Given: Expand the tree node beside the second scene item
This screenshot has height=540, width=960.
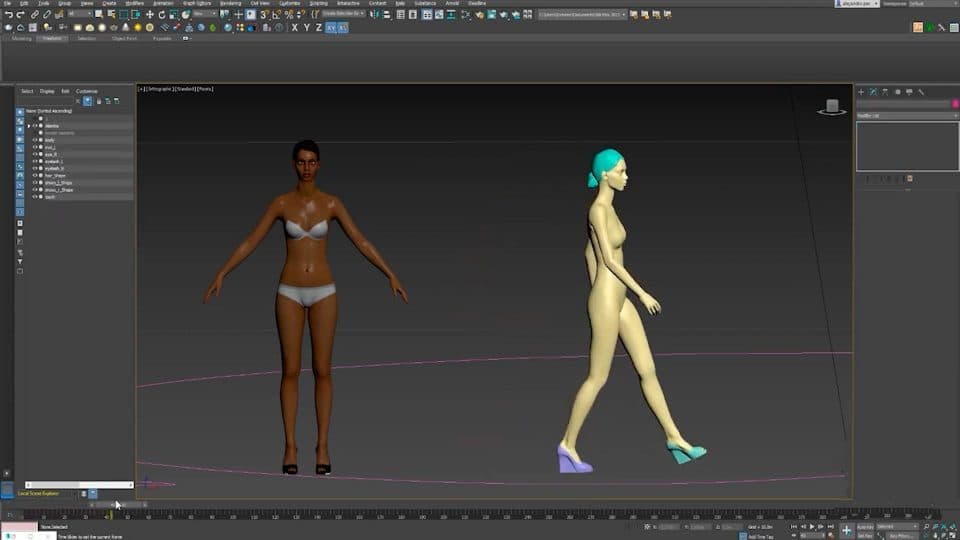Looking at the screenshot, I should [29, 126].
